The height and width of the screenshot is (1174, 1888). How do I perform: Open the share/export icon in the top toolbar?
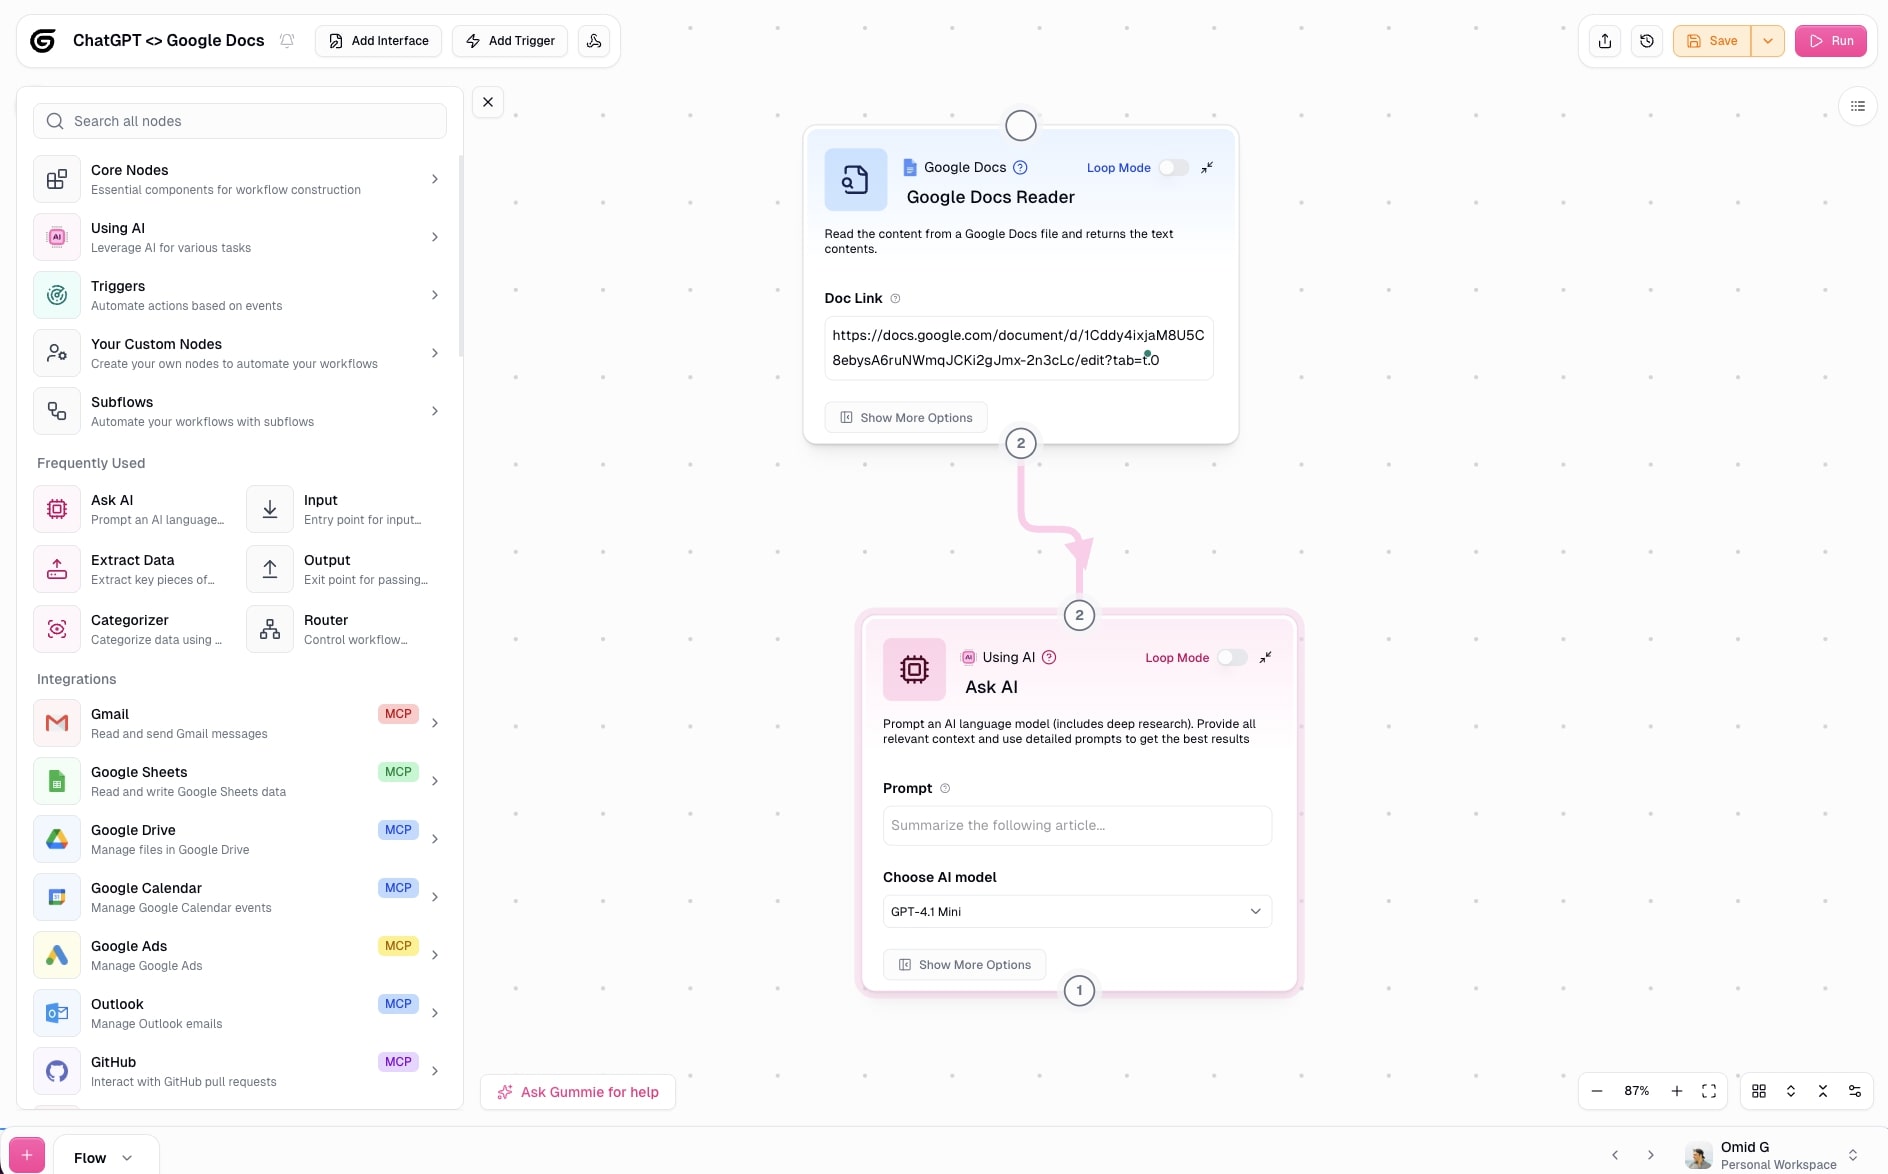(x=1604, y=40)
